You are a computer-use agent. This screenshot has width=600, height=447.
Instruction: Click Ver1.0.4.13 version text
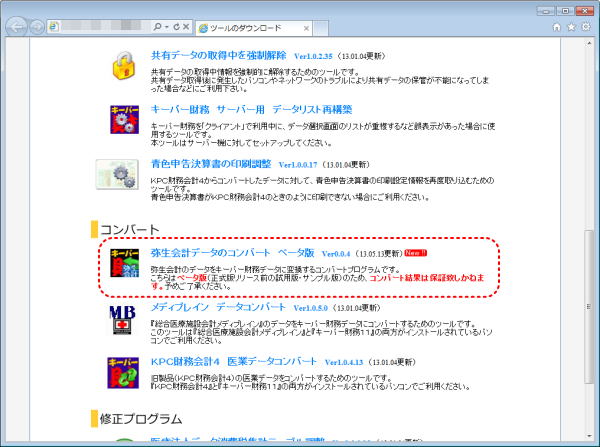click(x=344, y=362)
